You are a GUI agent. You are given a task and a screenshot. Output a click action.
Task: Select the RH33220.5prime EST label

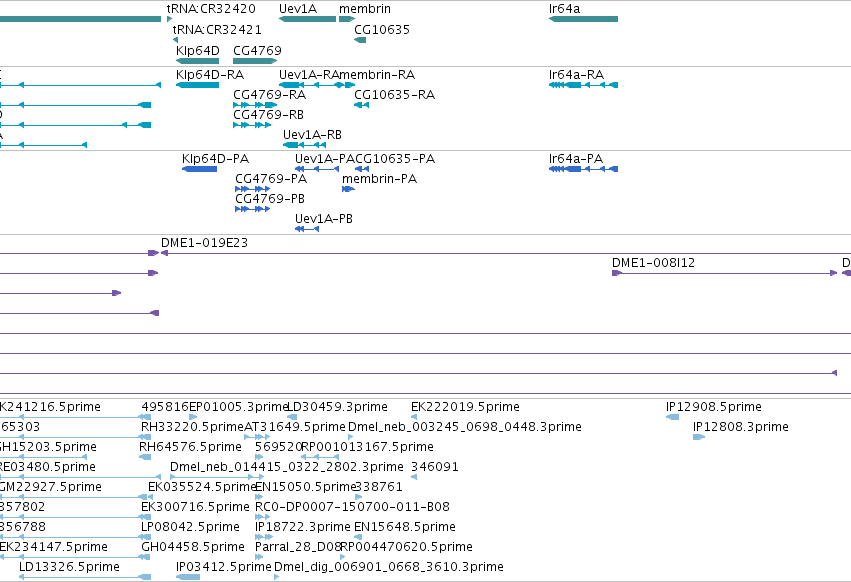(193, 427)
